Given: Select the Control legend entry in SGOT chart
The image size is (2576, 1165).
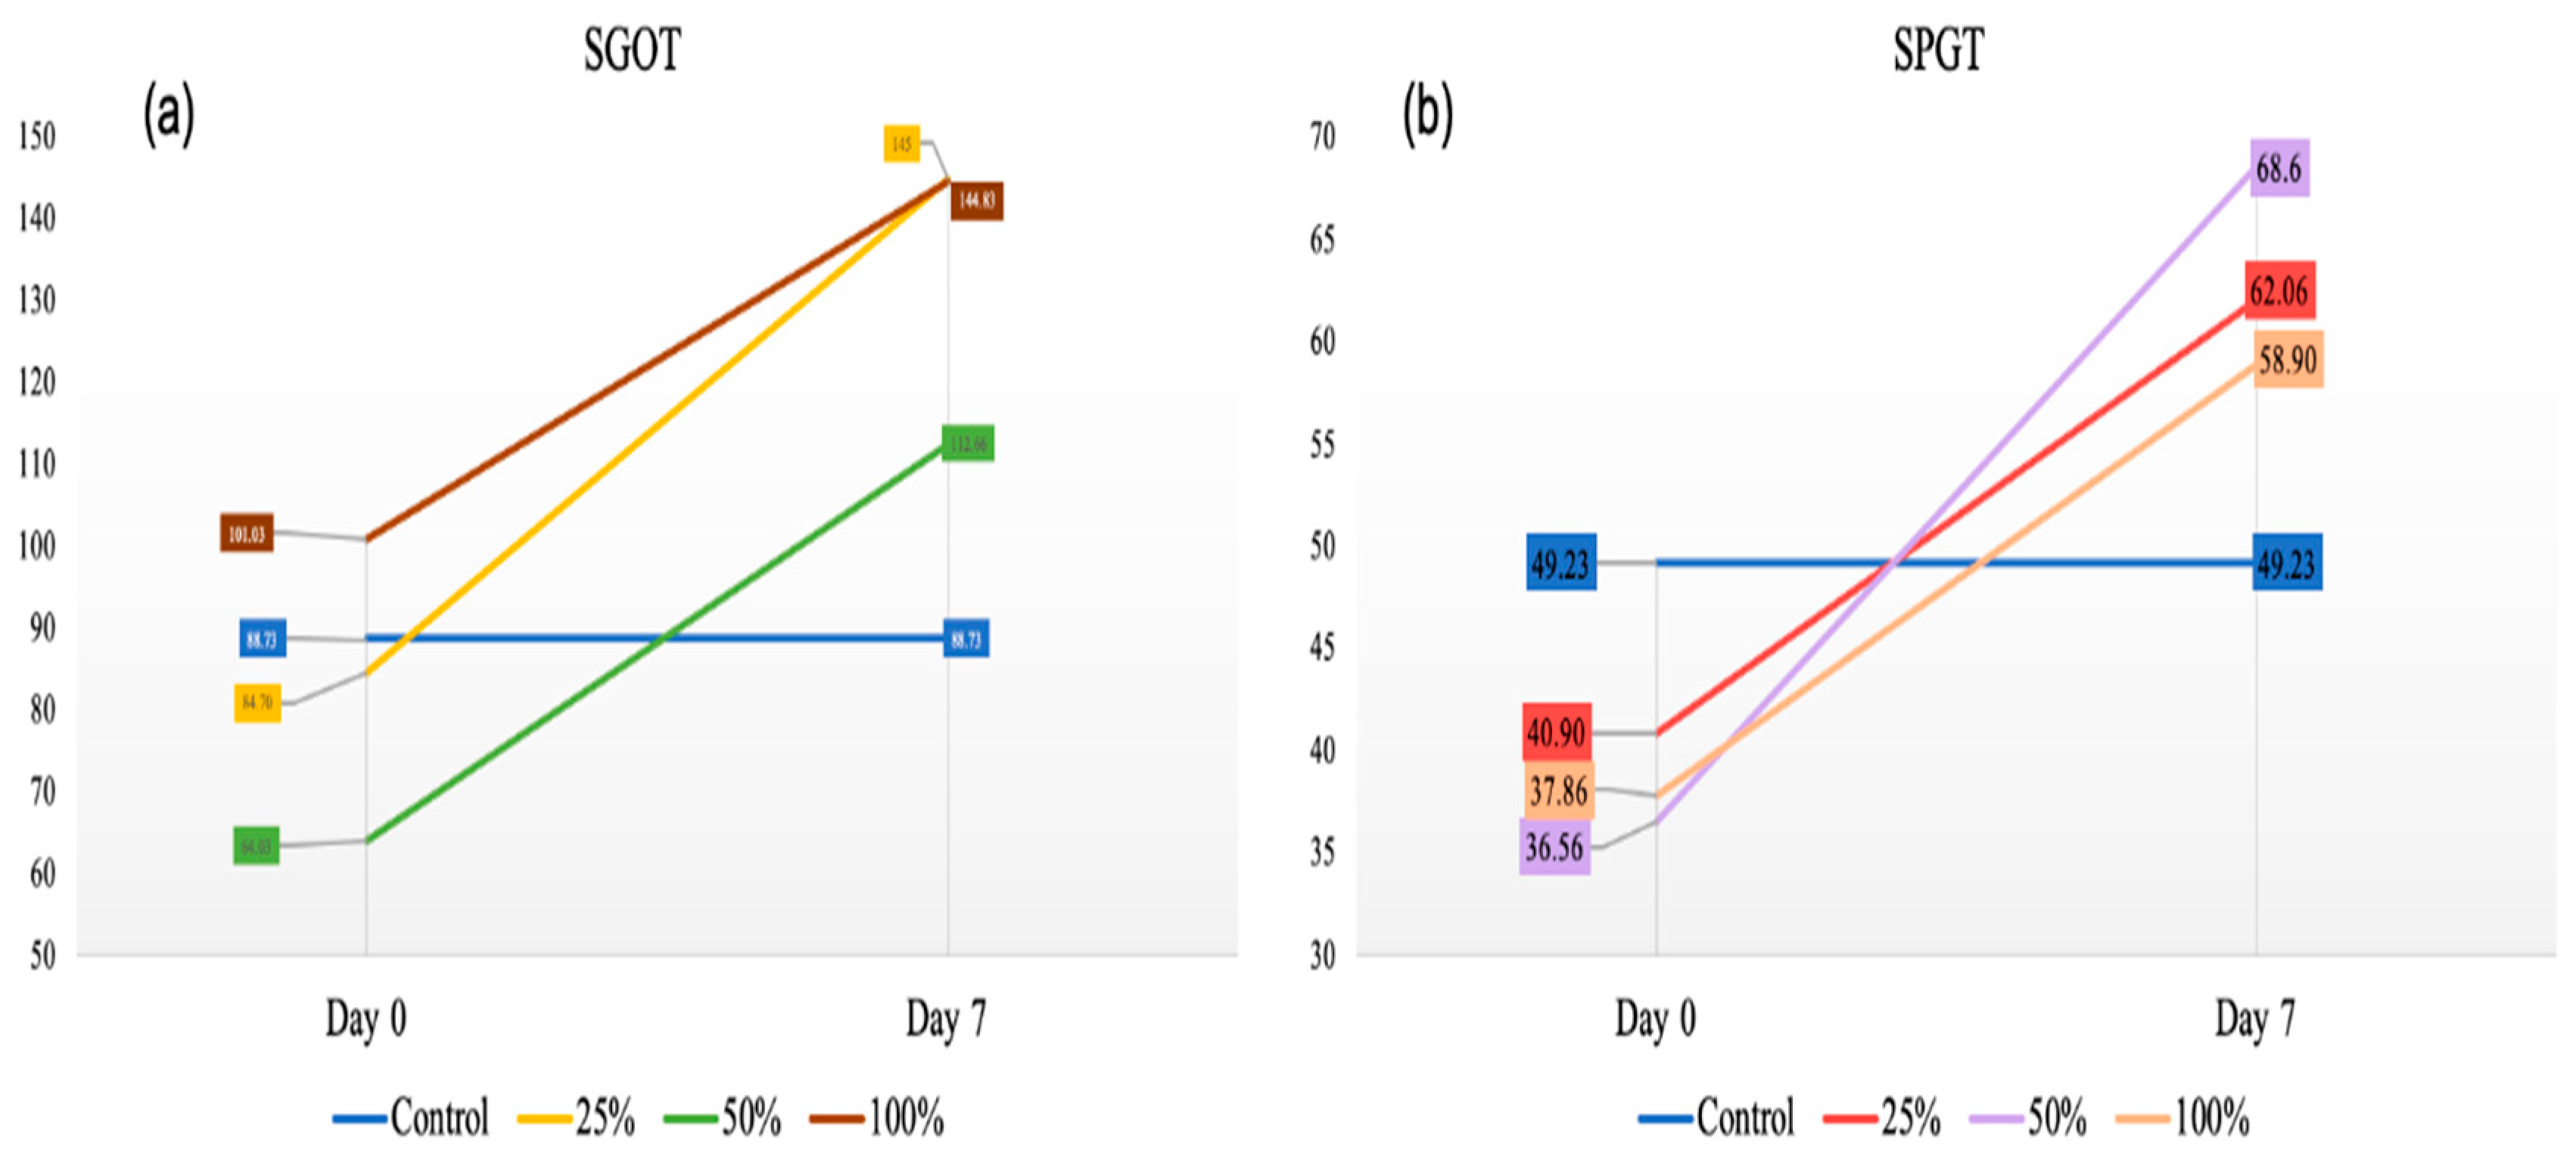Looking at the screenshot, I should coord(412,1117).
